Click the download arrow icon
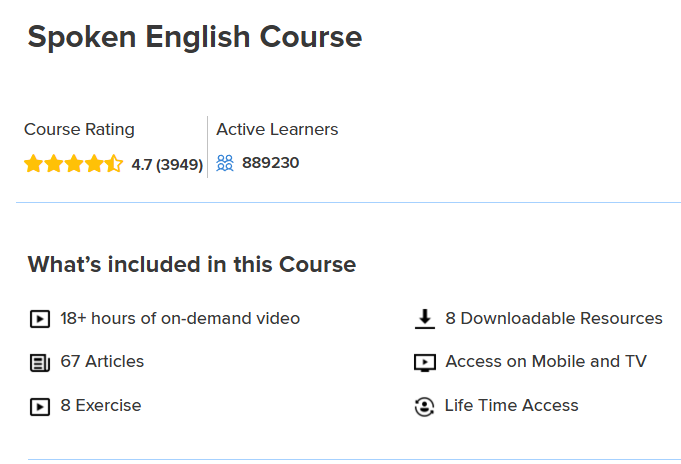681x464 pixels. pyautogui.click(x=425, y=319)
